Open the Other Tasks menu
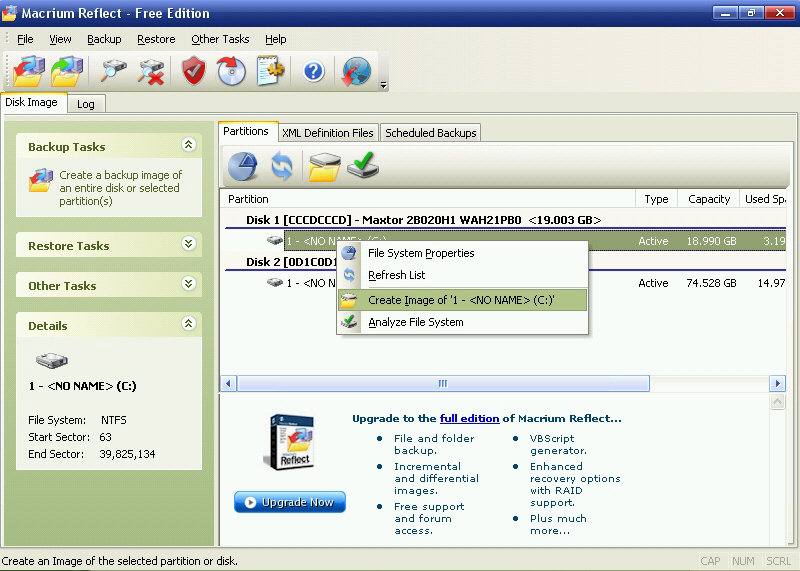The image size is (800, 571). 220,39
